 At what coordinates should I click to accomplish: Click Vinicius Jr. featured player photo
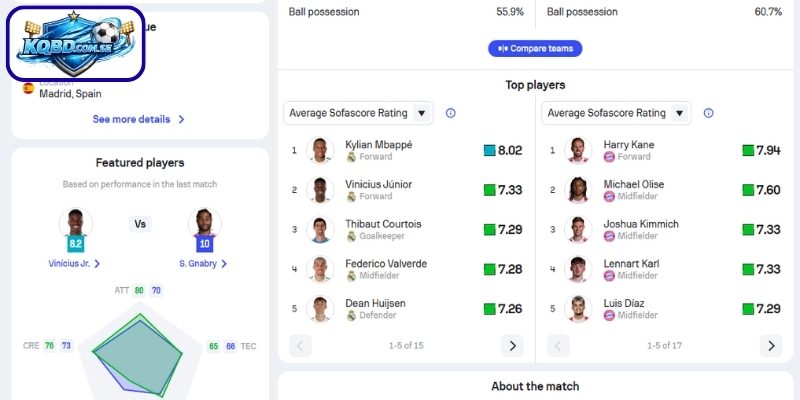tap(75, 223)
